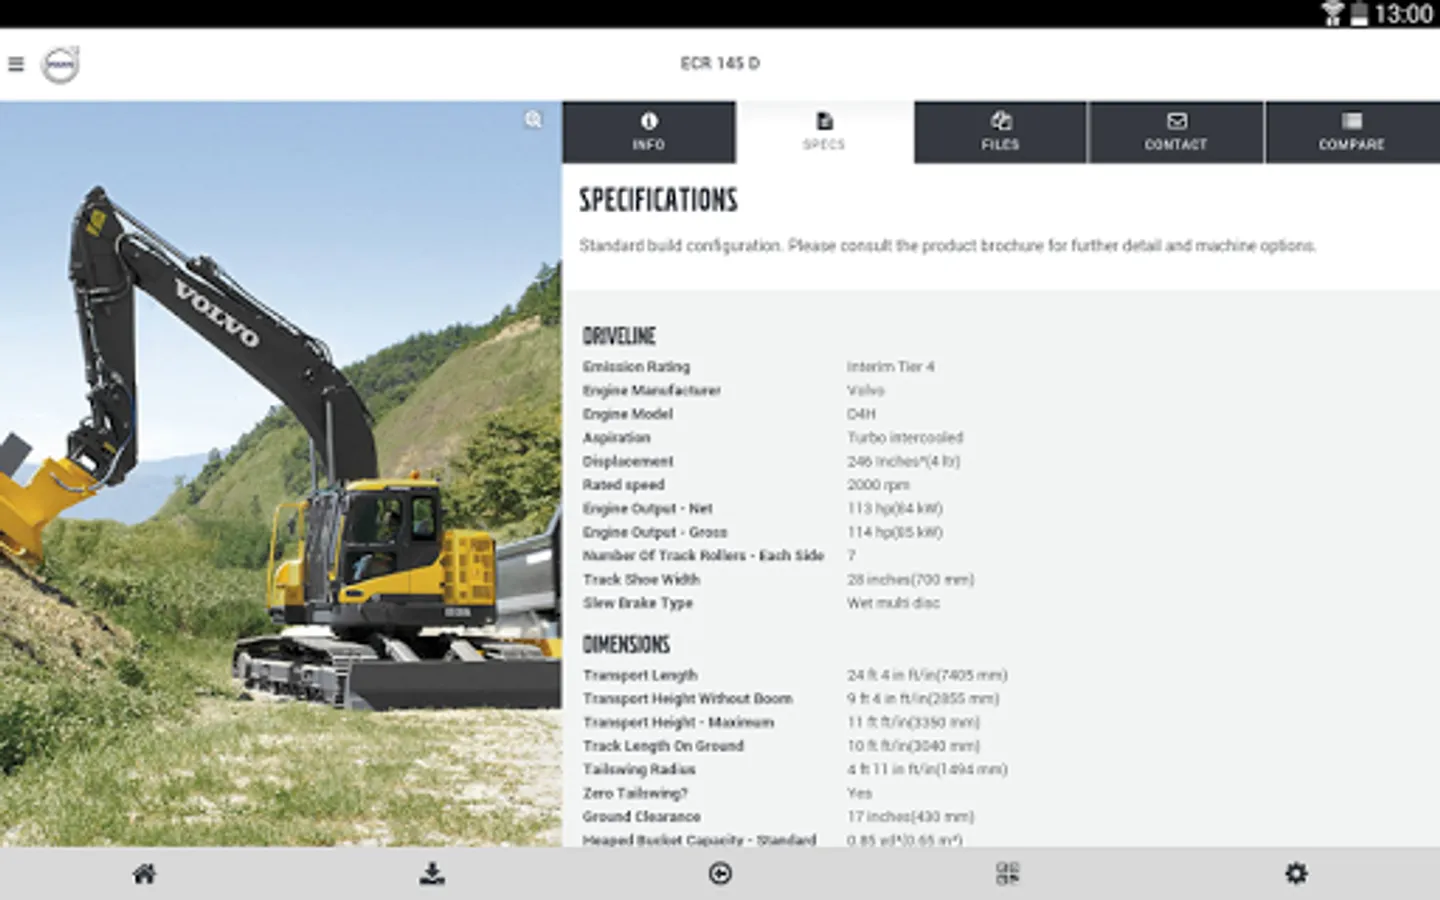The height and width of the screenshot is (900, 1440).
Task: Tap the Wet multi disc value
Action: (893, 603)
